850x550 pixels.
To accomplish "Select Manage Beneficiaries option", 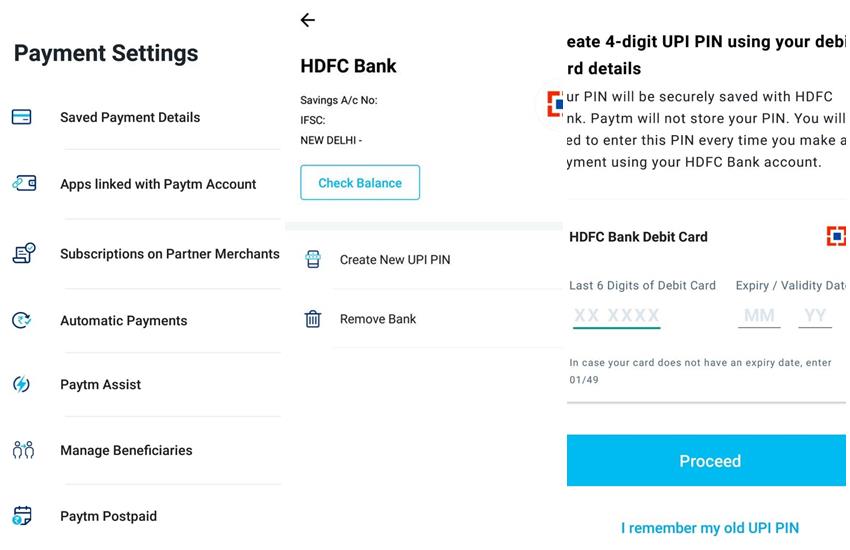I will (x=126, y=450).
